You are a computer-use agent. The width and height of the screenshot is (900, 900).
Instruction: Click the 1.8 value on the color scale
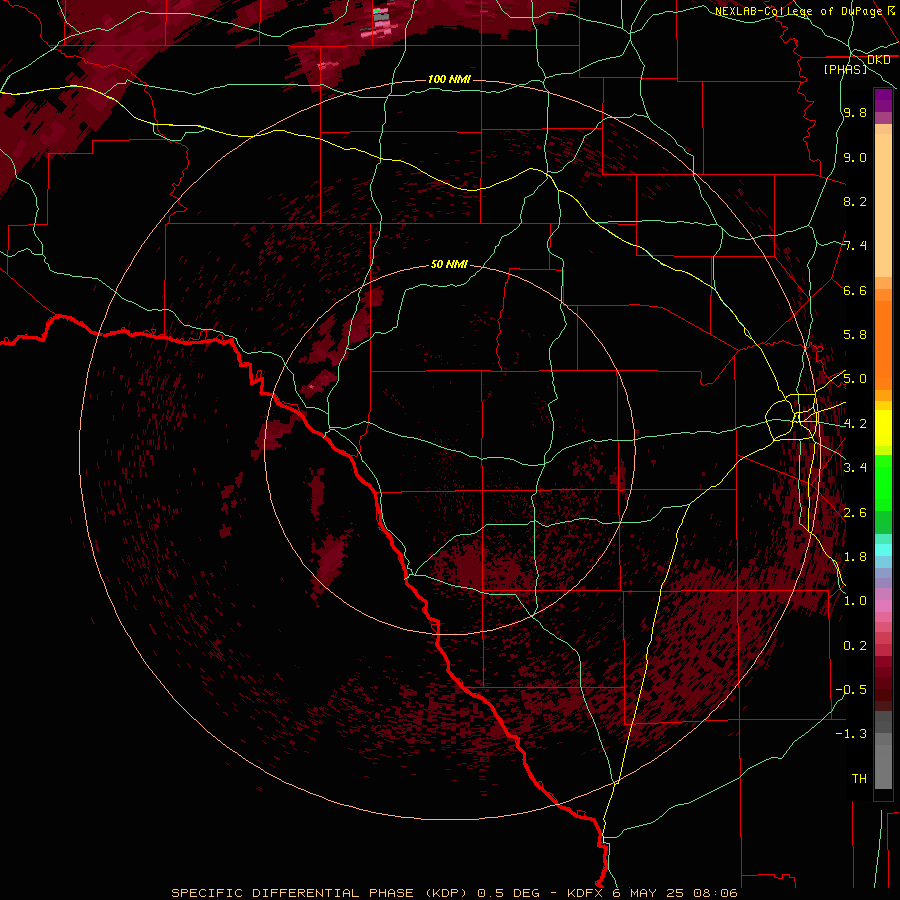point(855,557)
